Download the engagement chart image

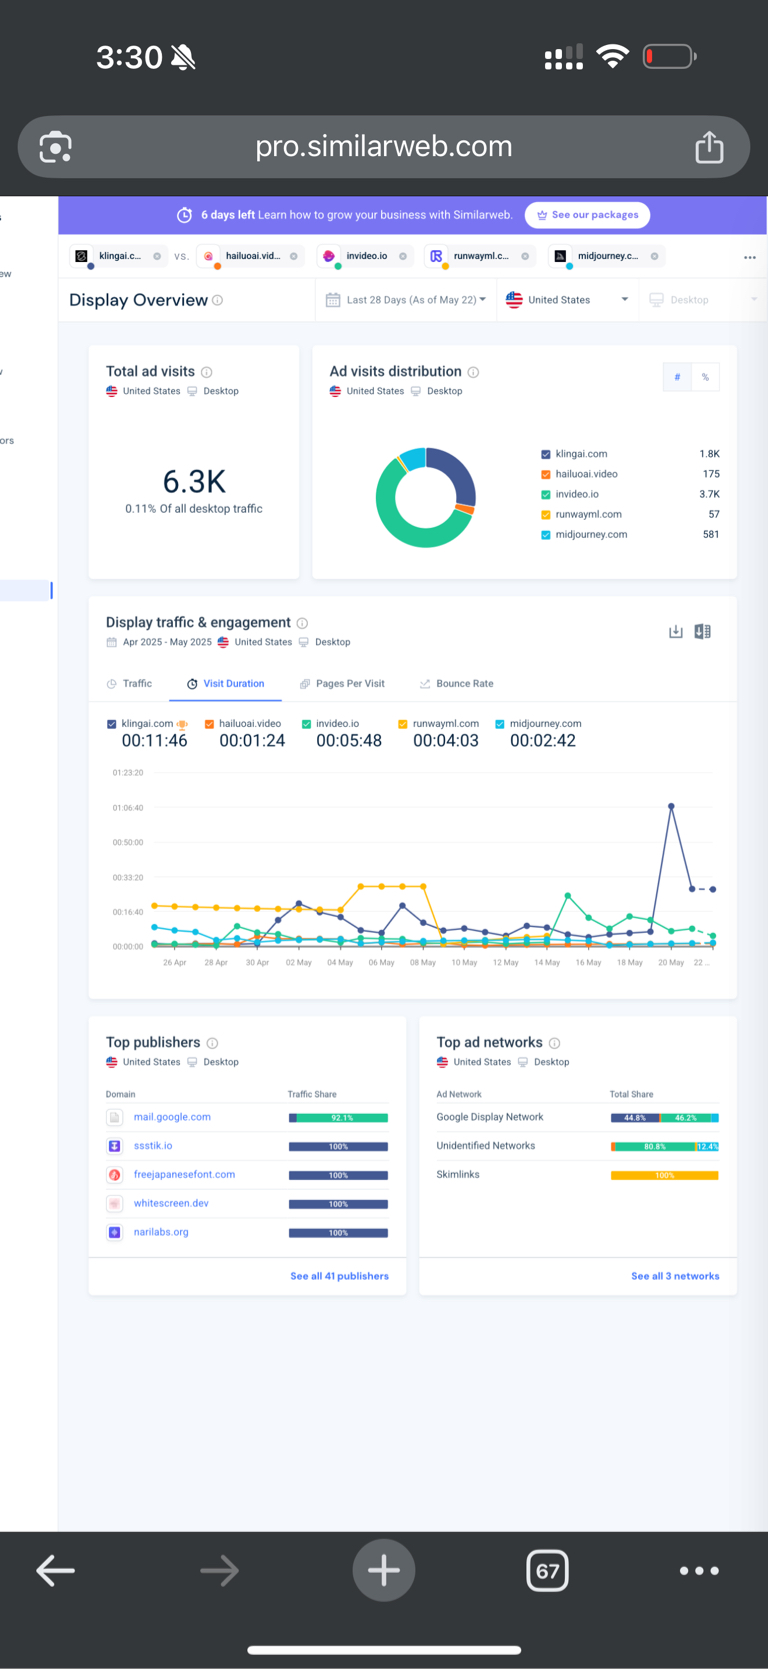(676, 632)
